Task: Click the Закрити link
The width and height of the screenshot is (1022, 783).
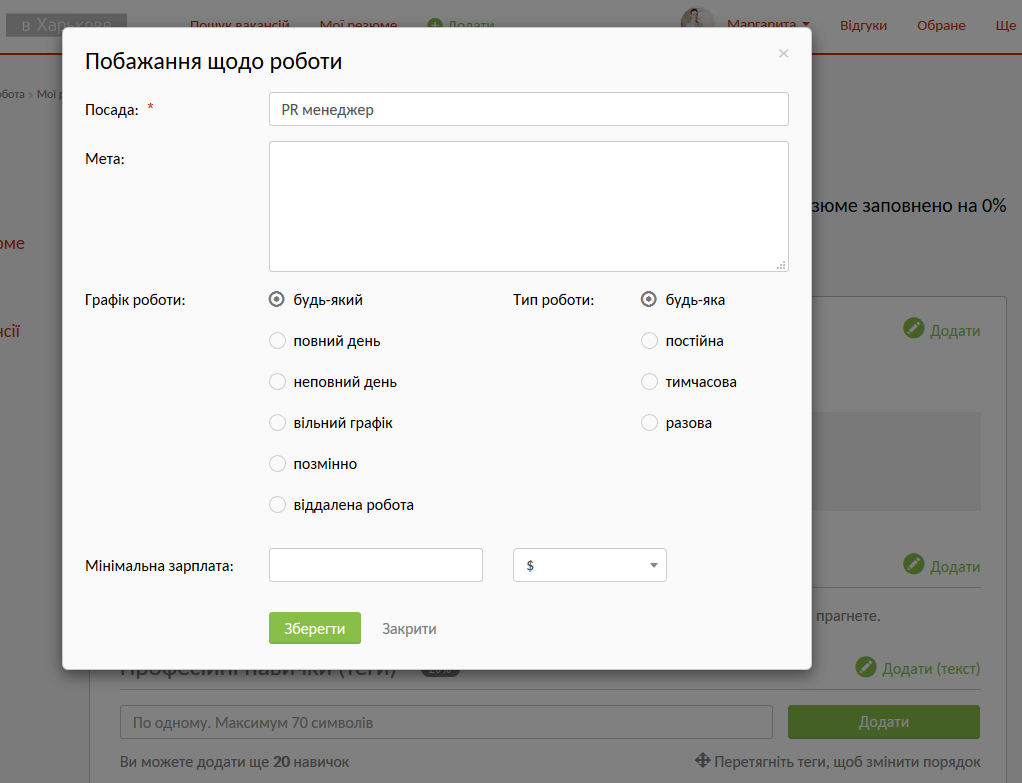Action: 409,629
